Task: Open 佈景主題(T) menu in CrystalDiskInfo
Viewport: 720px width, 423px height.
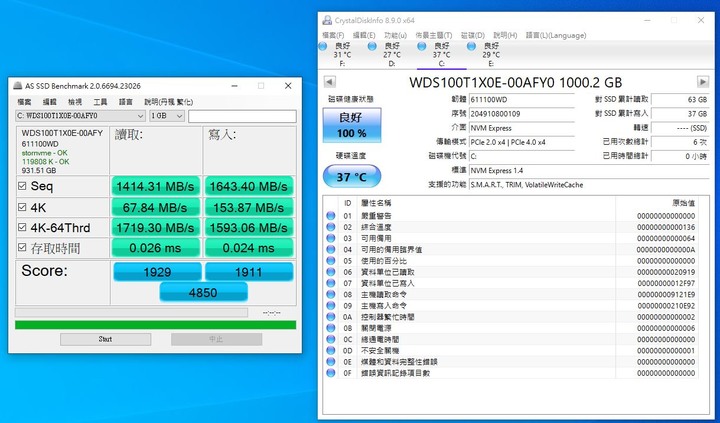Action: point(433,35)
